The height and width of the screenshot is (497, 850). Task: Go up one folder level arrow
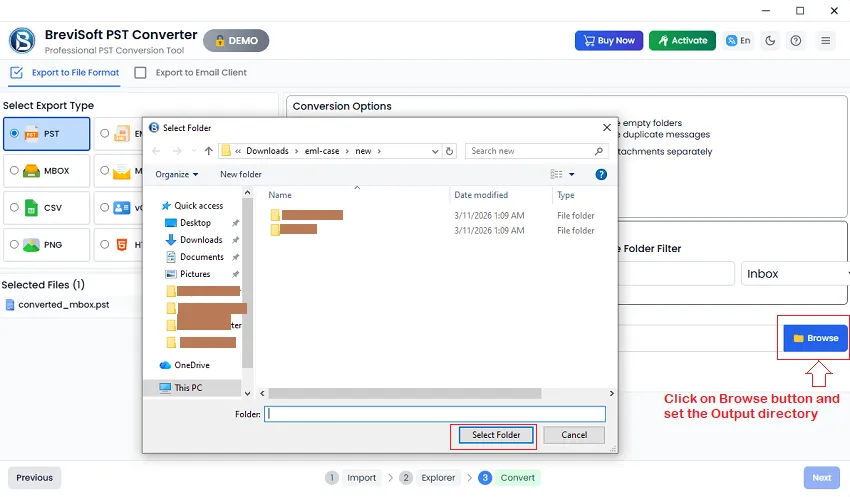[x=208, y=151]
